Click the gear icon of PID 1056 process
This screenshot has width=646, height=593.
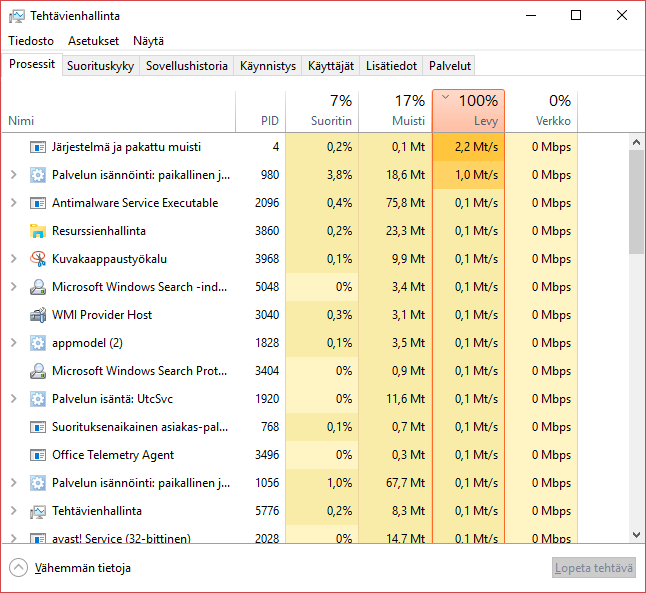click(37, 483)
